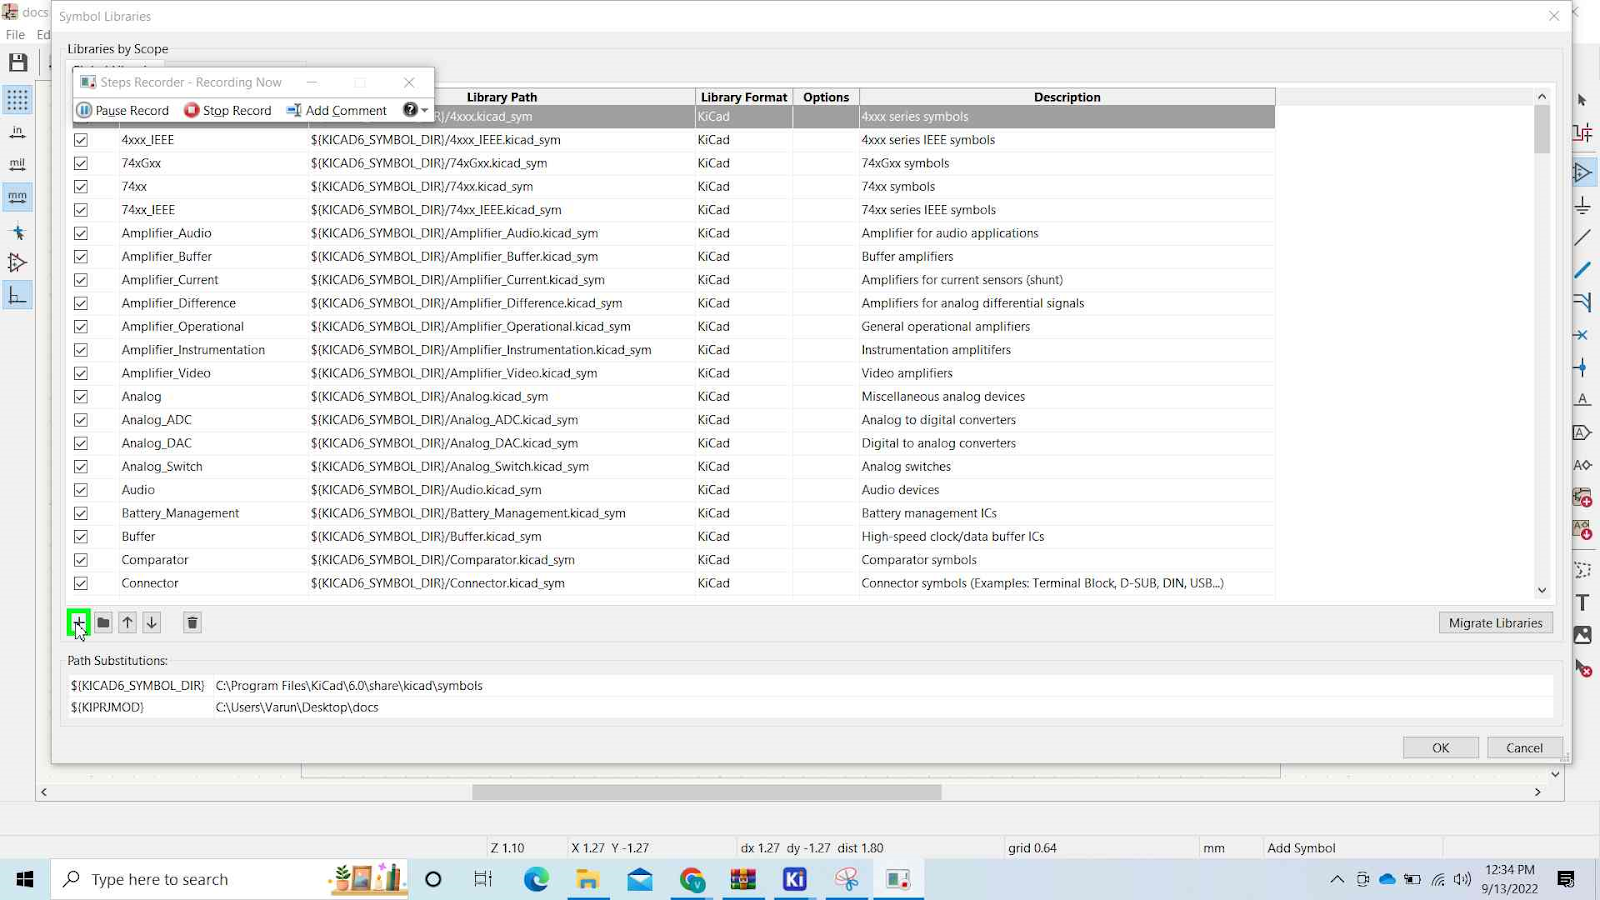
Task: Toggle hidden pins display icon
Action: click(x=17, y=263)
